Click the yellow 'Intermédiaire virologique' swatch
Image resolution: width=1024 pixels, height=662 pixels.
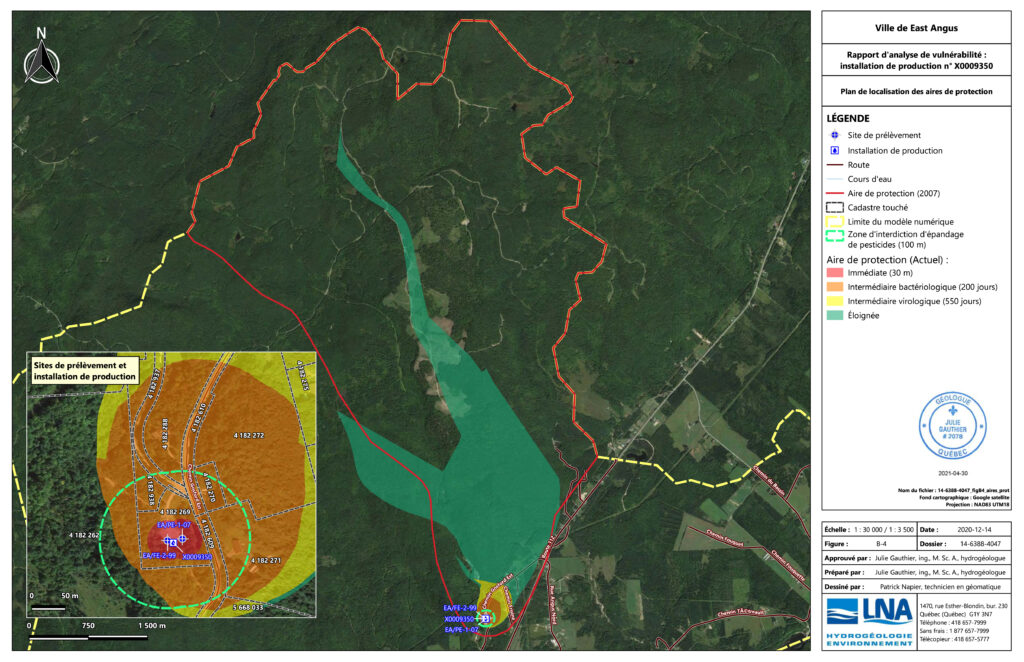[x=835, y=301]
